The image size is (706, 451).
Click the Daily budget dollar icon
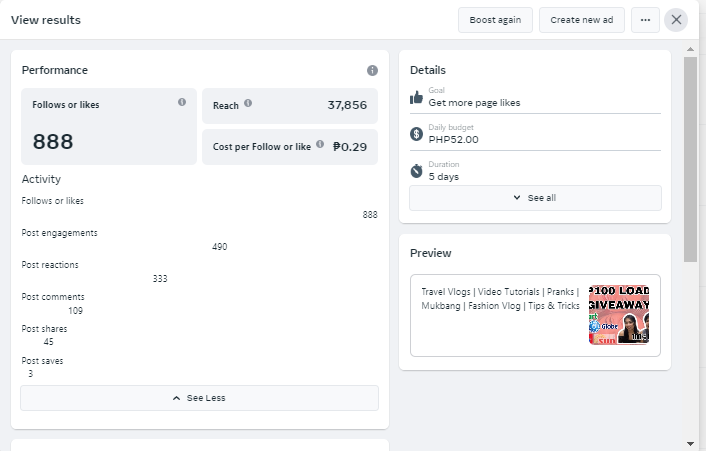tap(417, 134)
